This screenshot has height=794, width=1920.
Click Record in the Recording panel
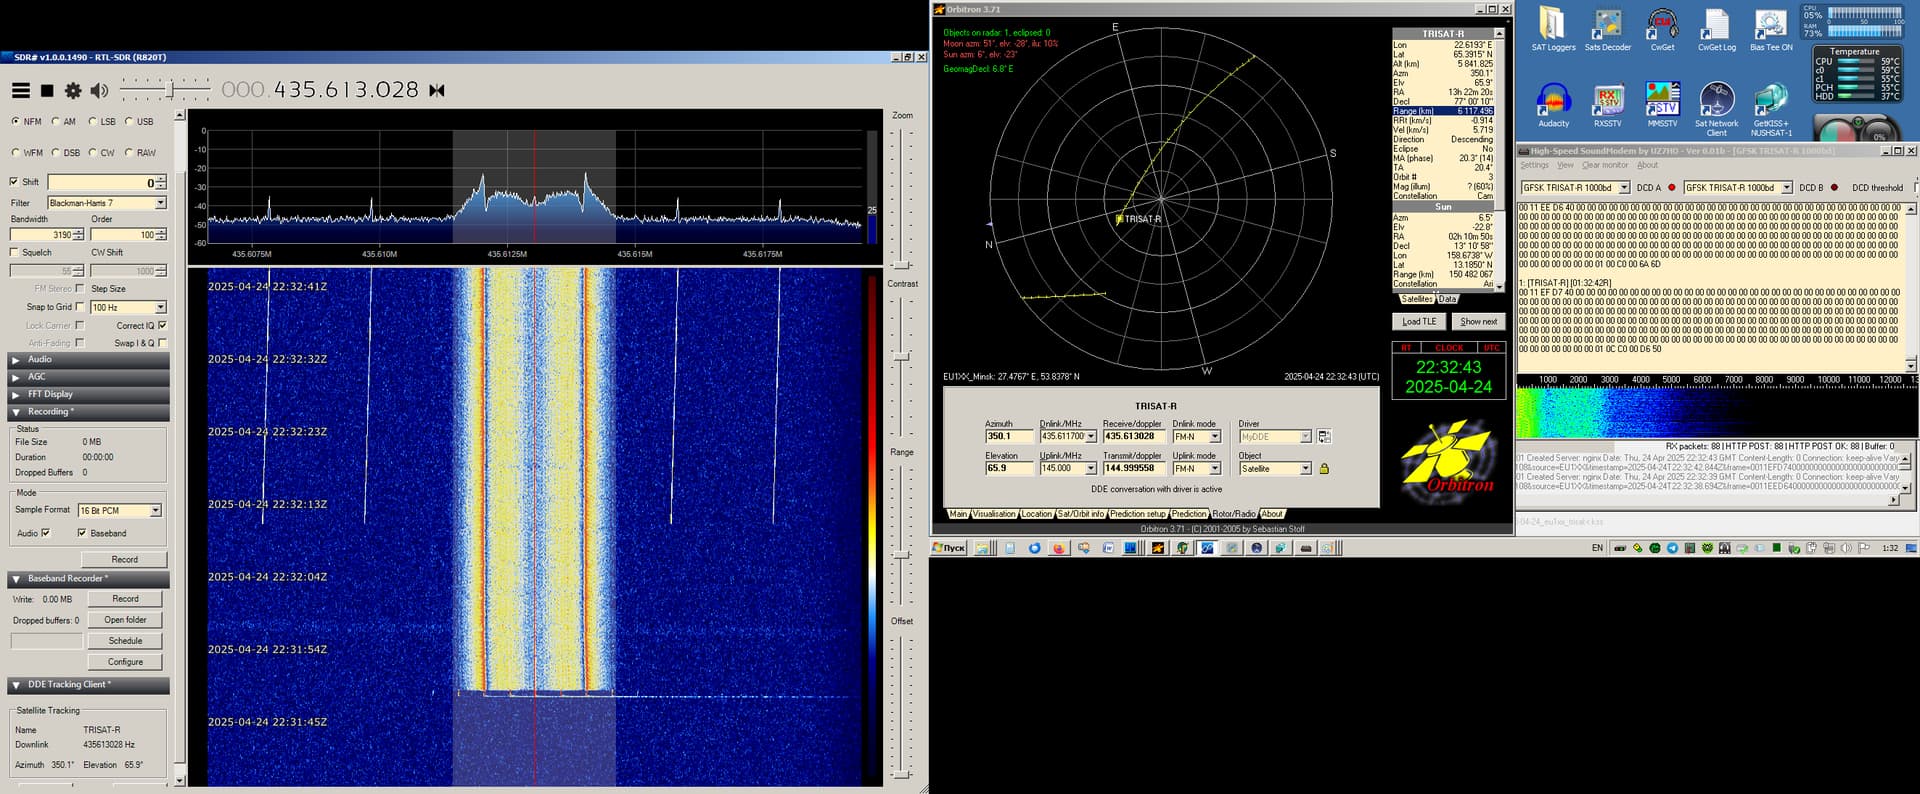tap(124, 560)
